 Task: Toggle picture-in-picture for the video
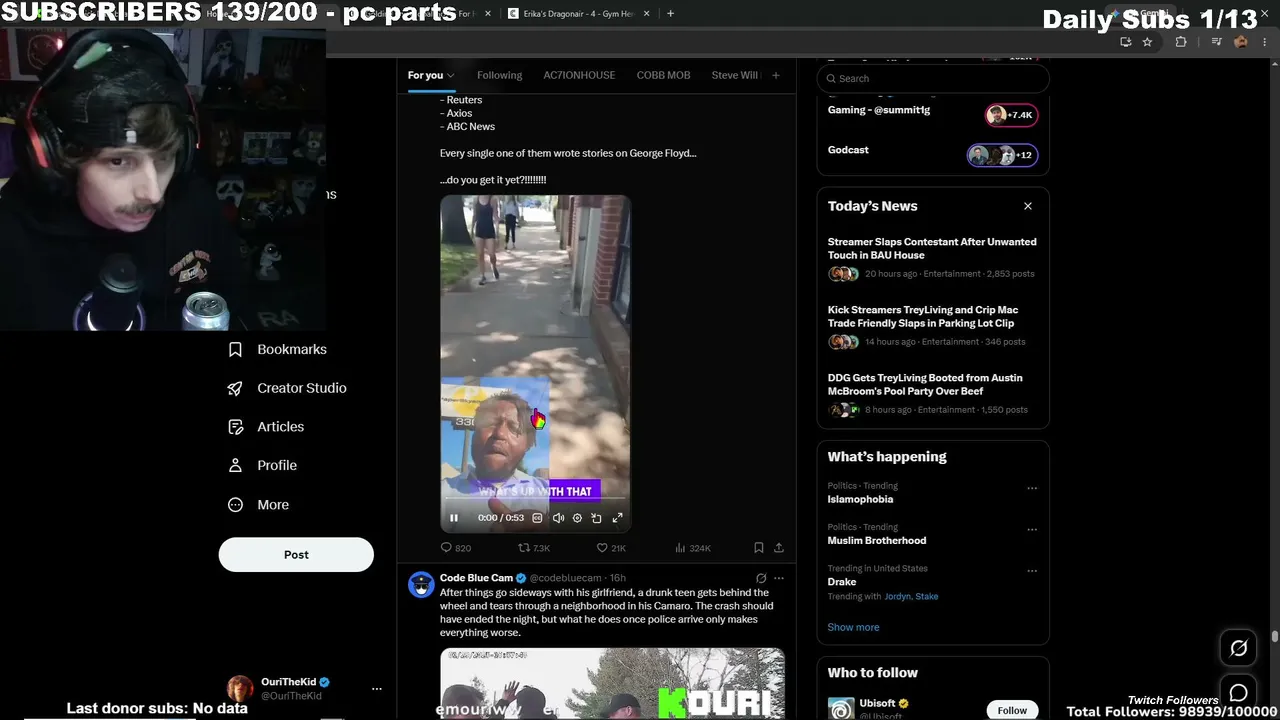[x=596, y=518]
